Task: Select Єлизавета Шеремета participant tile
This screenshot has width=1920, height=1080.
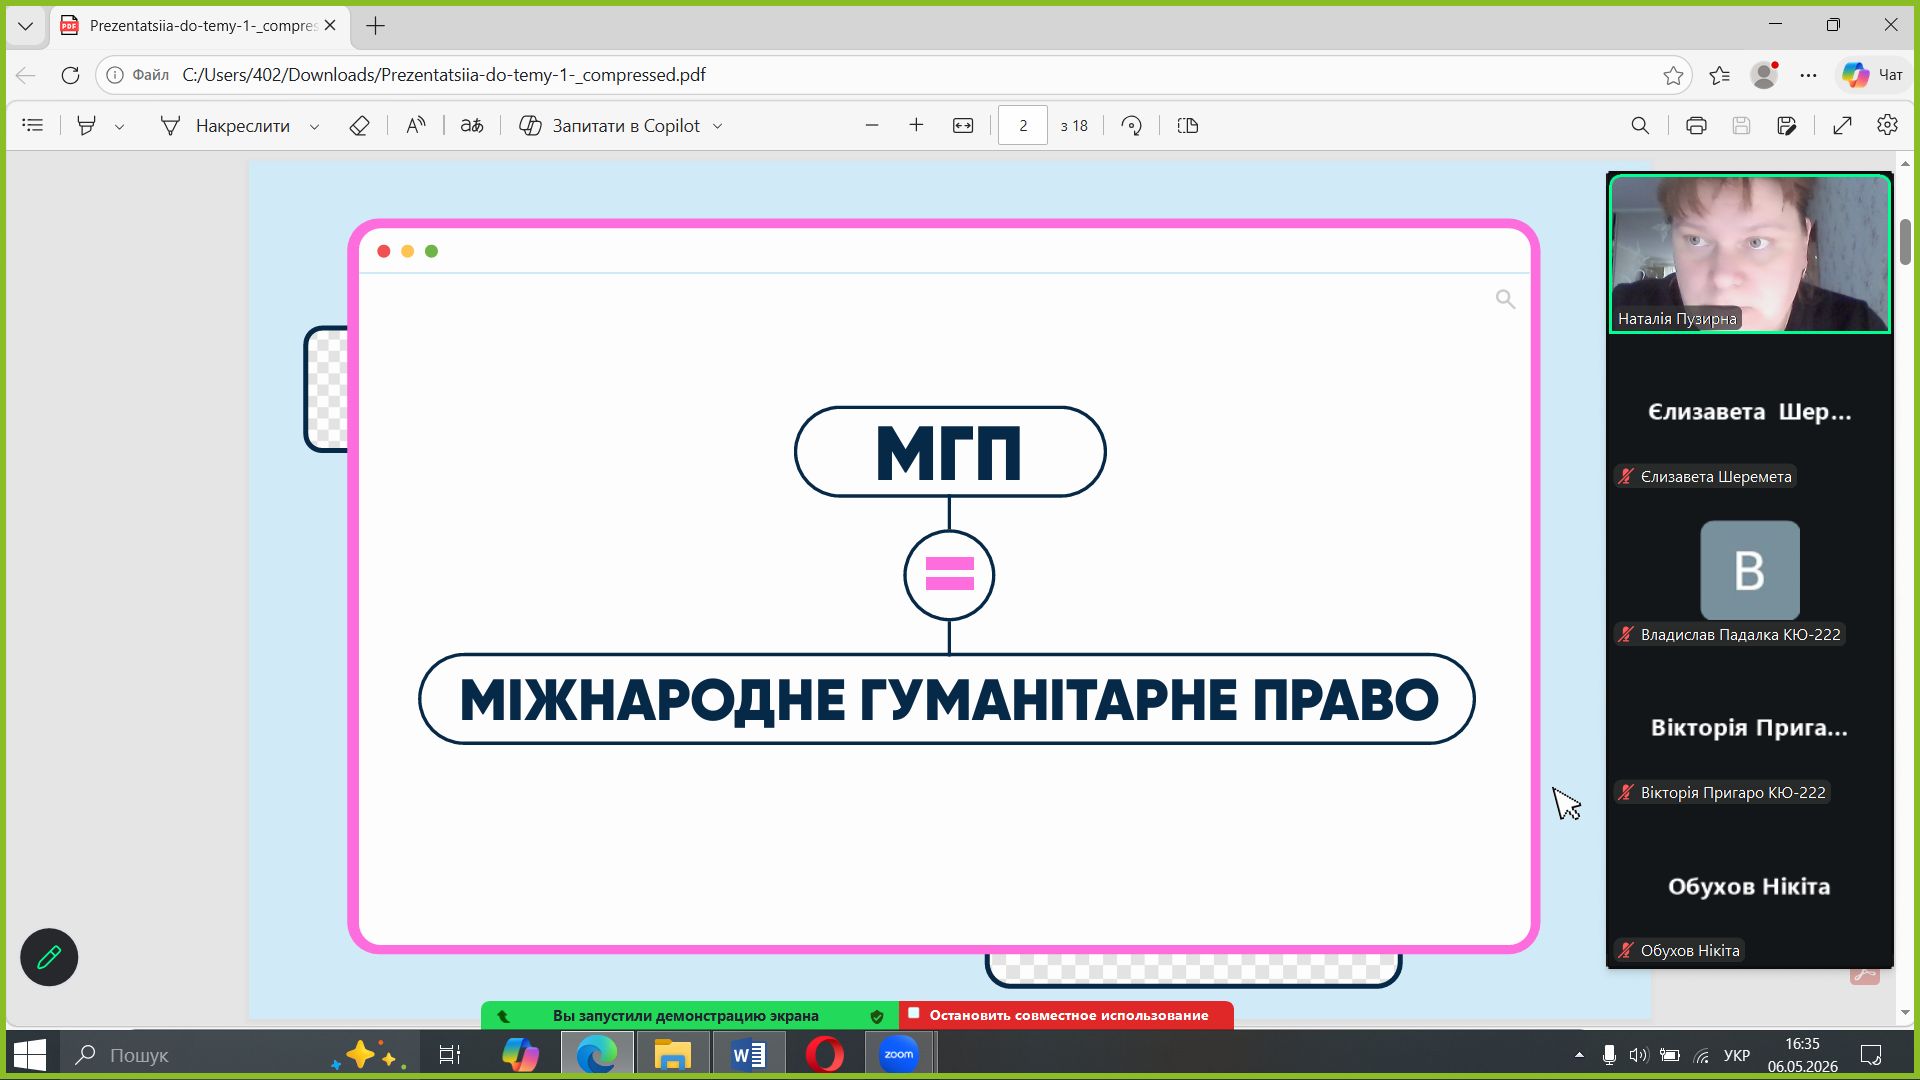Action: coord(1750,412)
